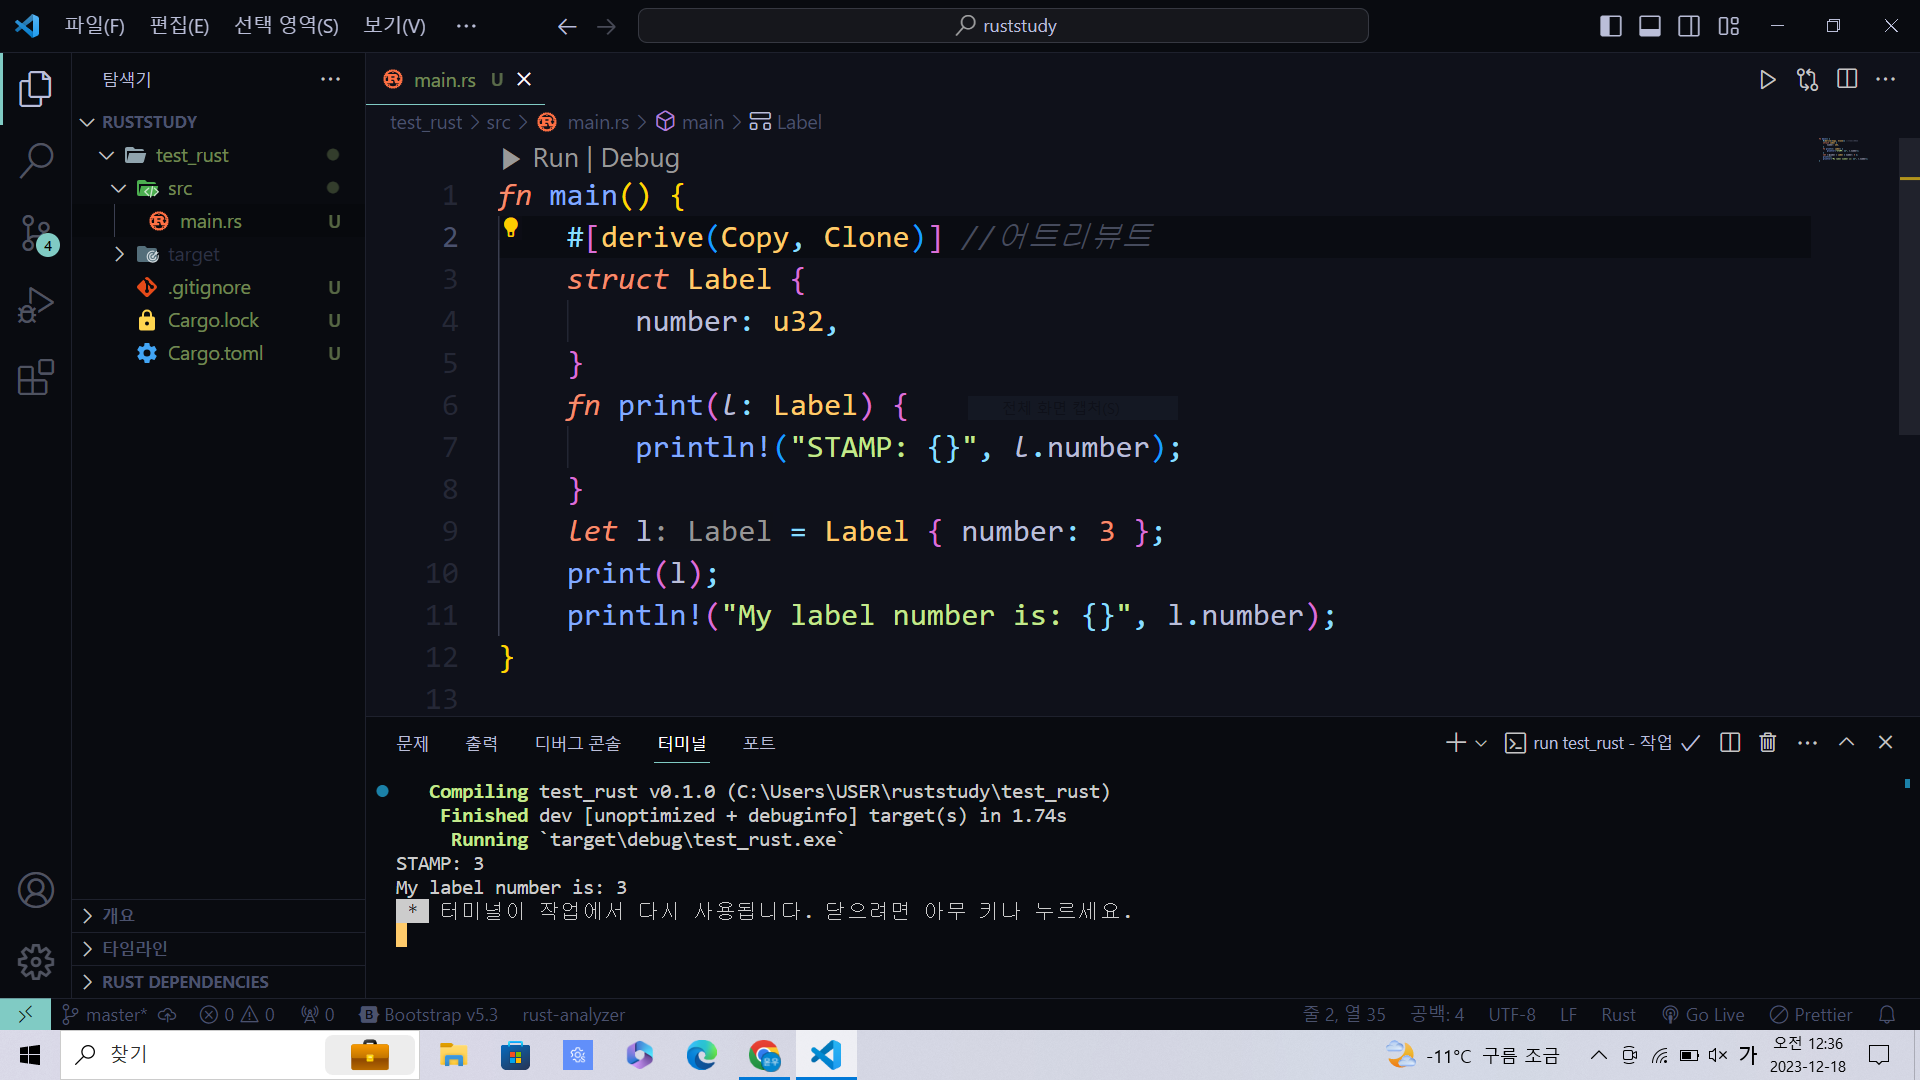Open Source Control view with badge
The height and width of the screenshot is (1080, 1920).
point(36,233)
